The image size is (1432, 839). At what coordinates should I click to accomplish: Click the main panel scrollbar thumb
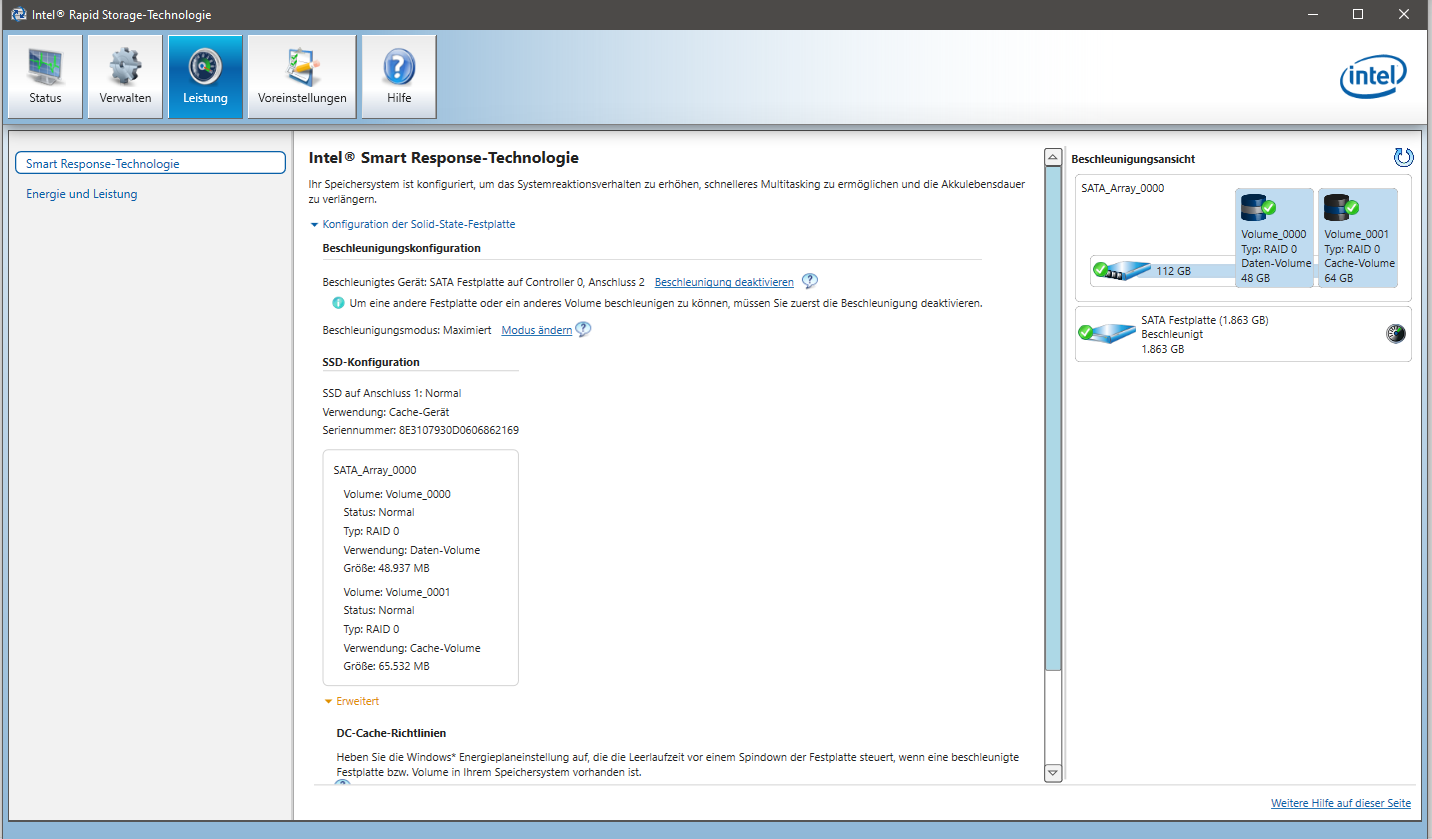click(1052, 418)
